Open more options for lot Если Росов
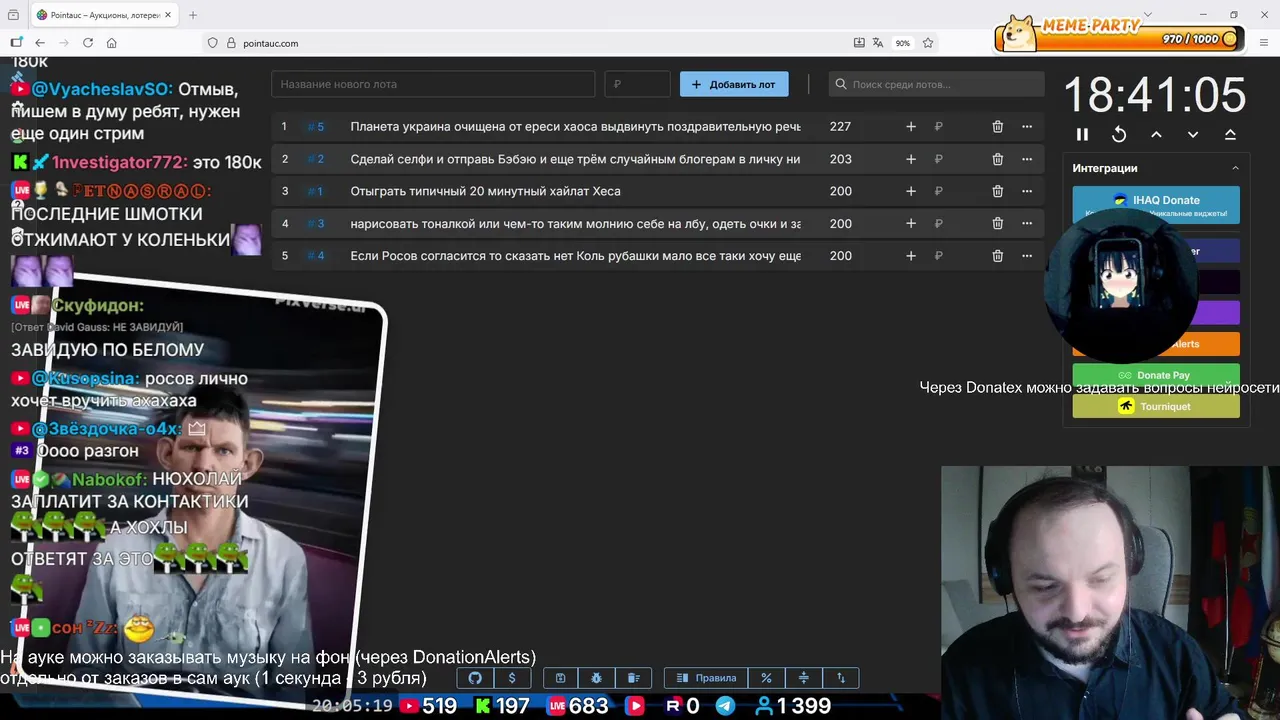The image size is (1280, 720). (x=1026, y=256)
